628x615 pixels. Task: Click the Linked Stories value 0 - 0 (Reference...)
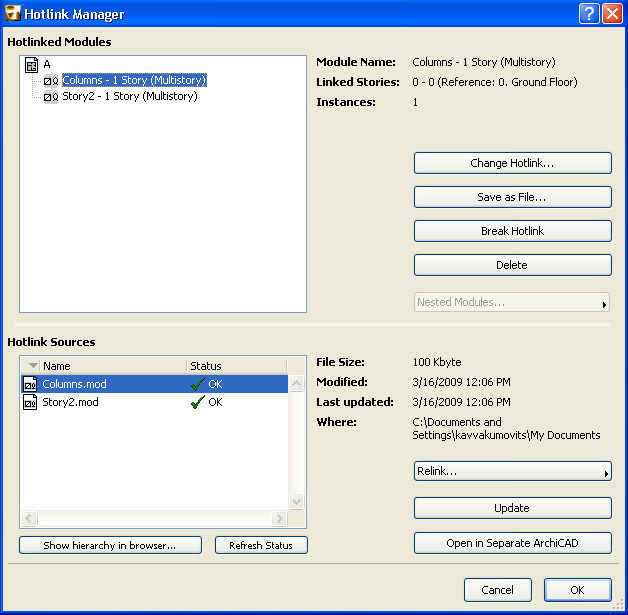(495, 82)
